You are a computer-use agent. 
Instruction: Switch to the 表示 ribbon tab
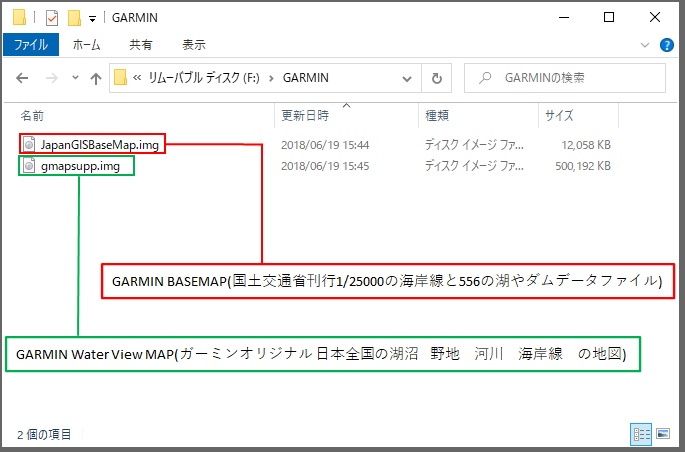coord(194,45)
